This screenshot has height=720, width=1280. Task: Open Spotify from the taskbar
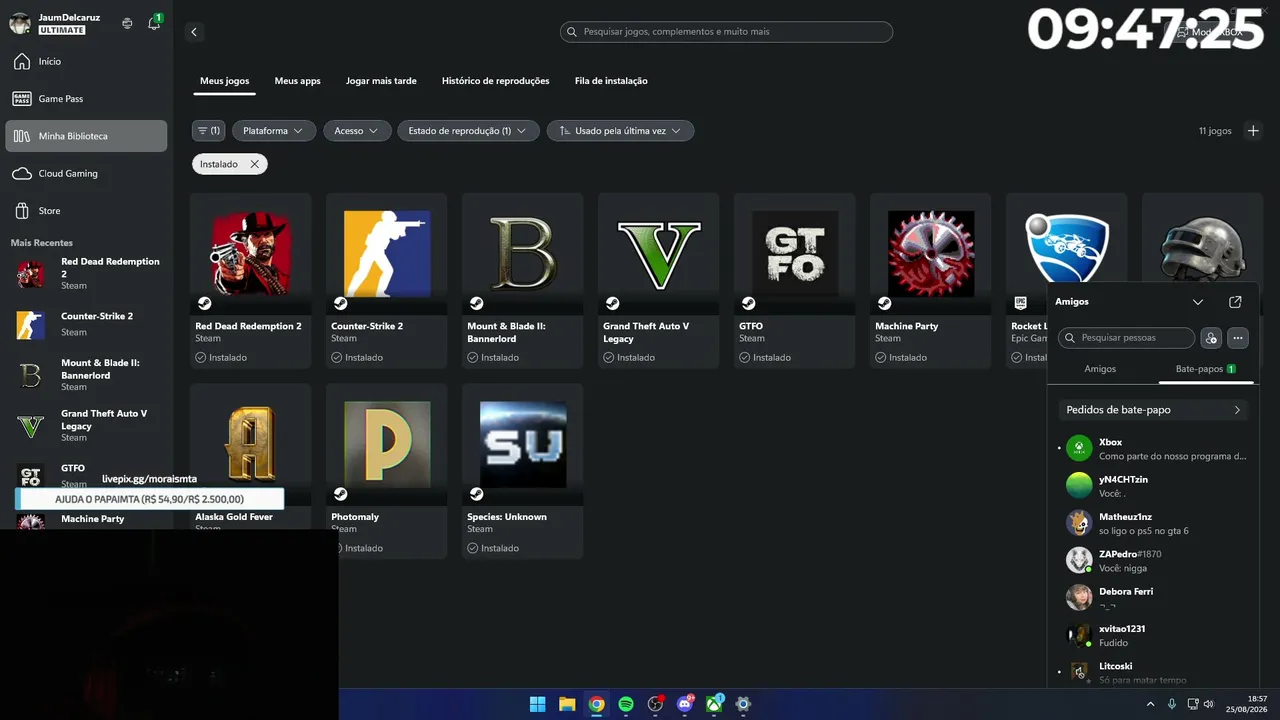[626, 704]
